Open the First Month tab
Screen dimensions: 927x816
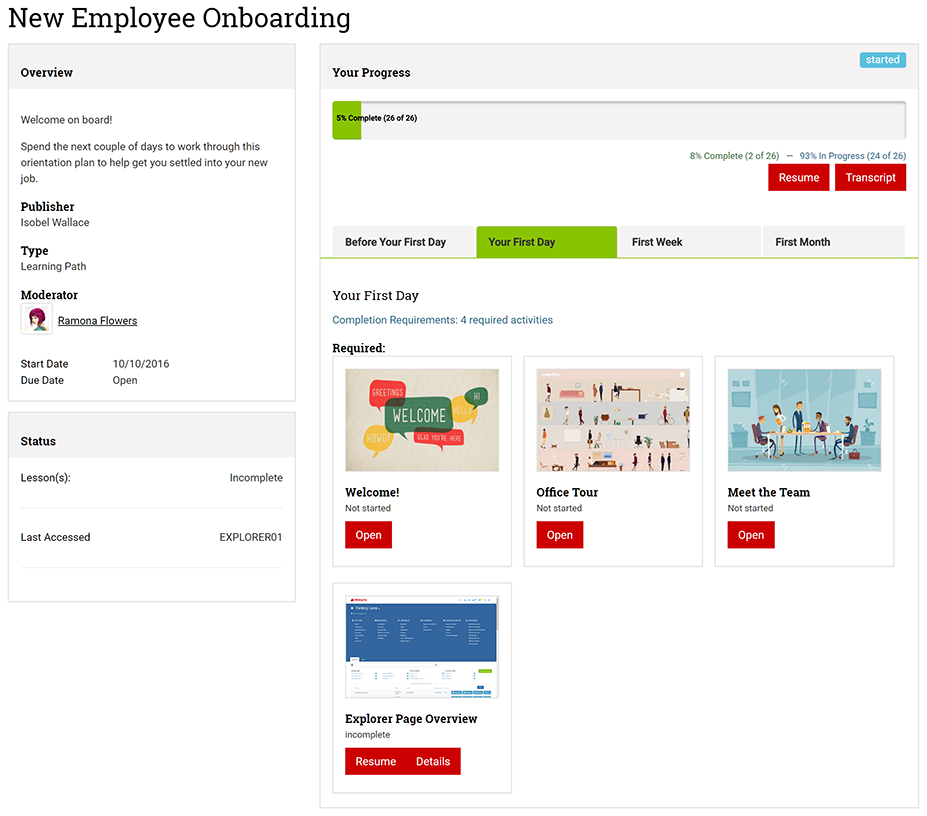[802, 242]
